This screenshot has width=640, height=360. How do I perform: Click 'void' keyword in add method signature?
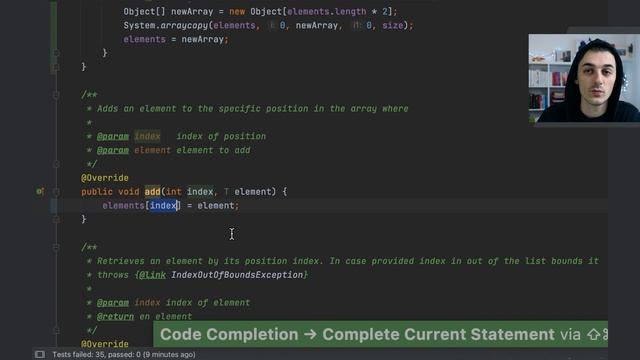pyautogui.click(x=129, y=191)
